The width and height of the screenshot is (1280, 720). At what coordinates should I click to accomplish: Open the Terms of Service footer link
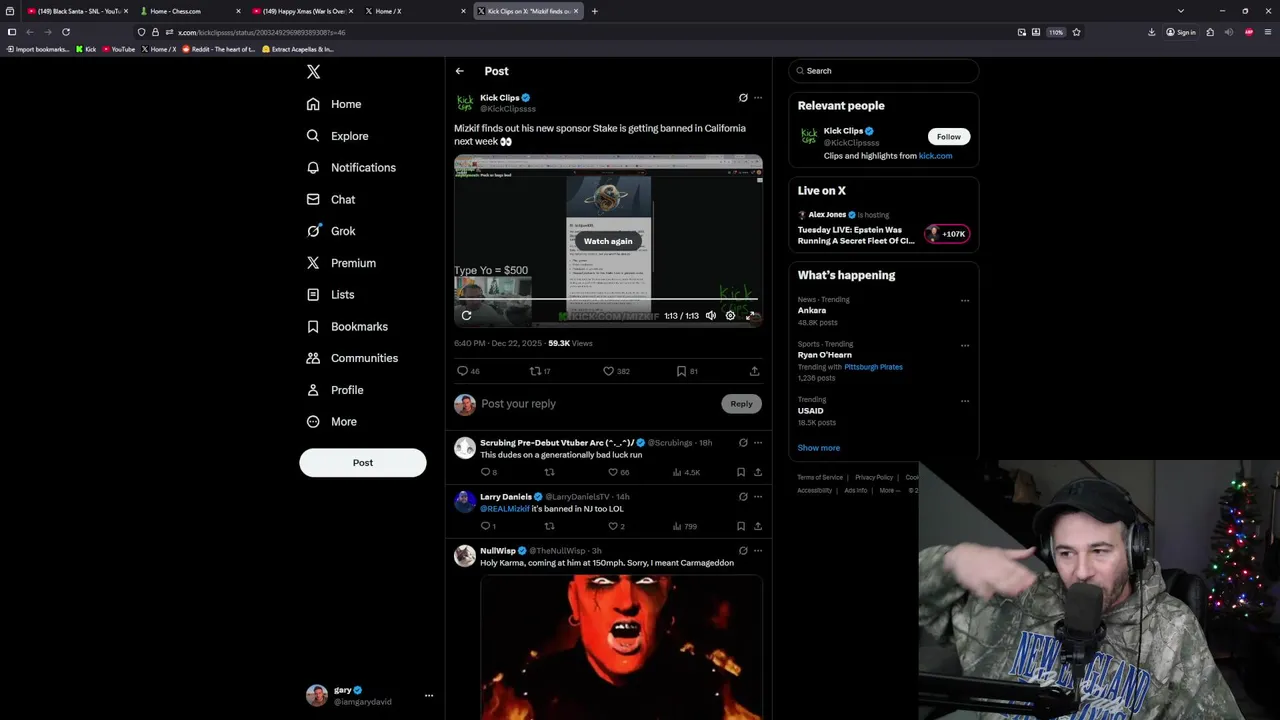tap(820, 477)
